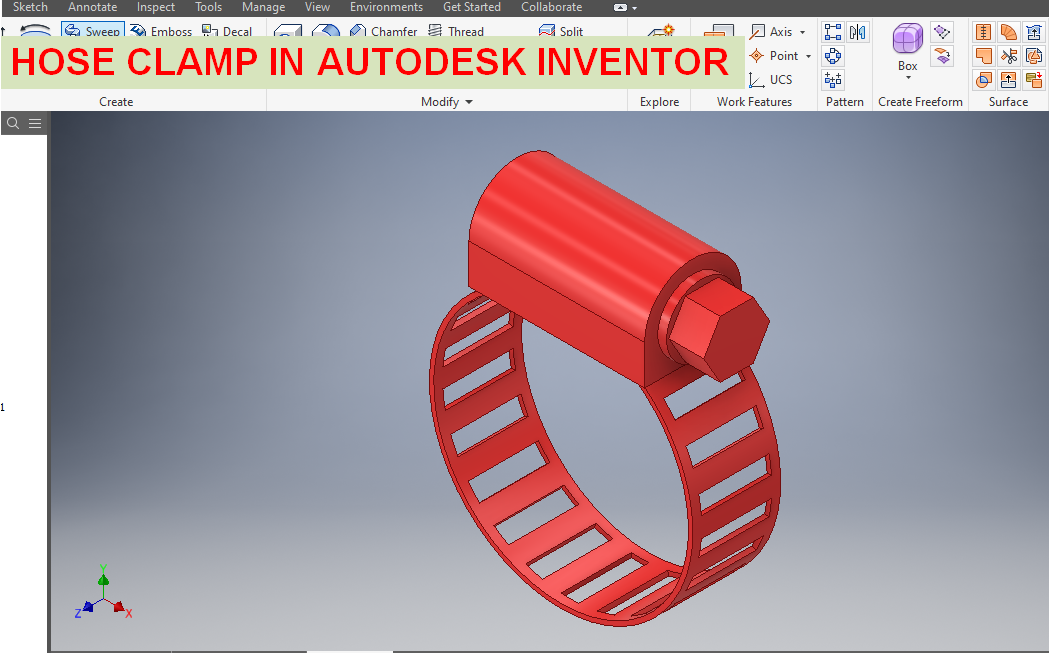Expand the Point dropdown arrow
This screenshot has width=1049, height=653.
808,56
